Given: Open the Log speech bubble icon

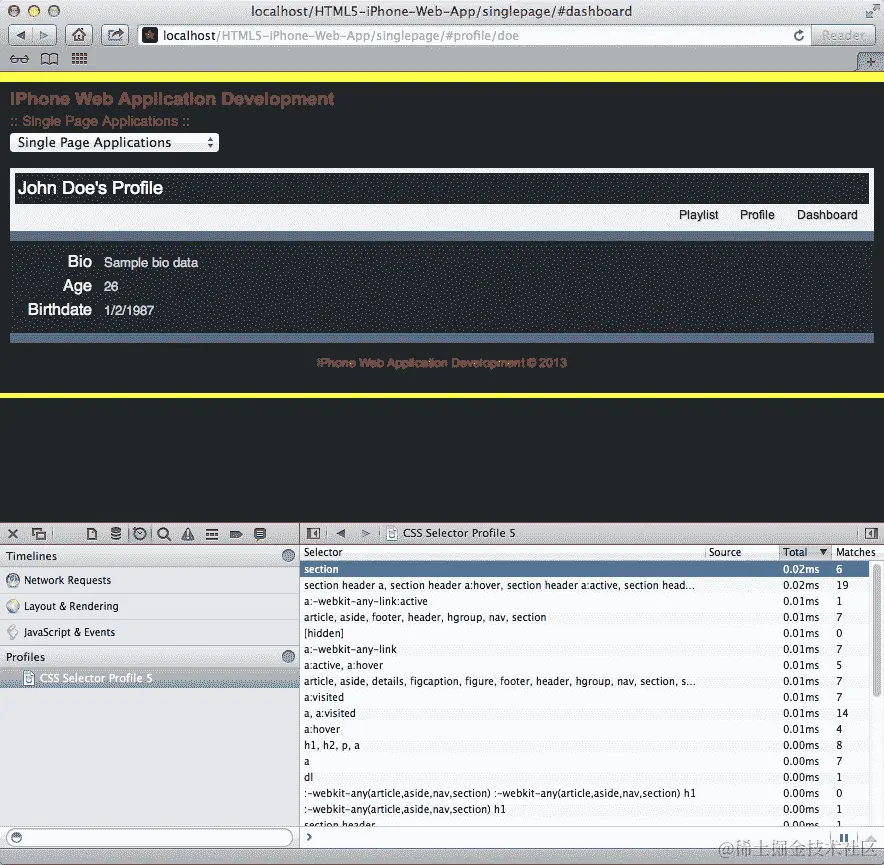Looking at the screenshot, I should click(260, 534).
